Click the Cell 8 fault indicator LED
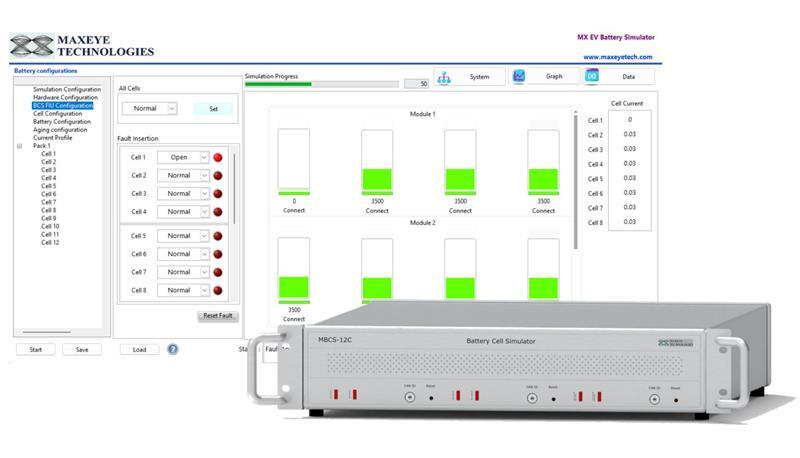 (x=218, y=290)
